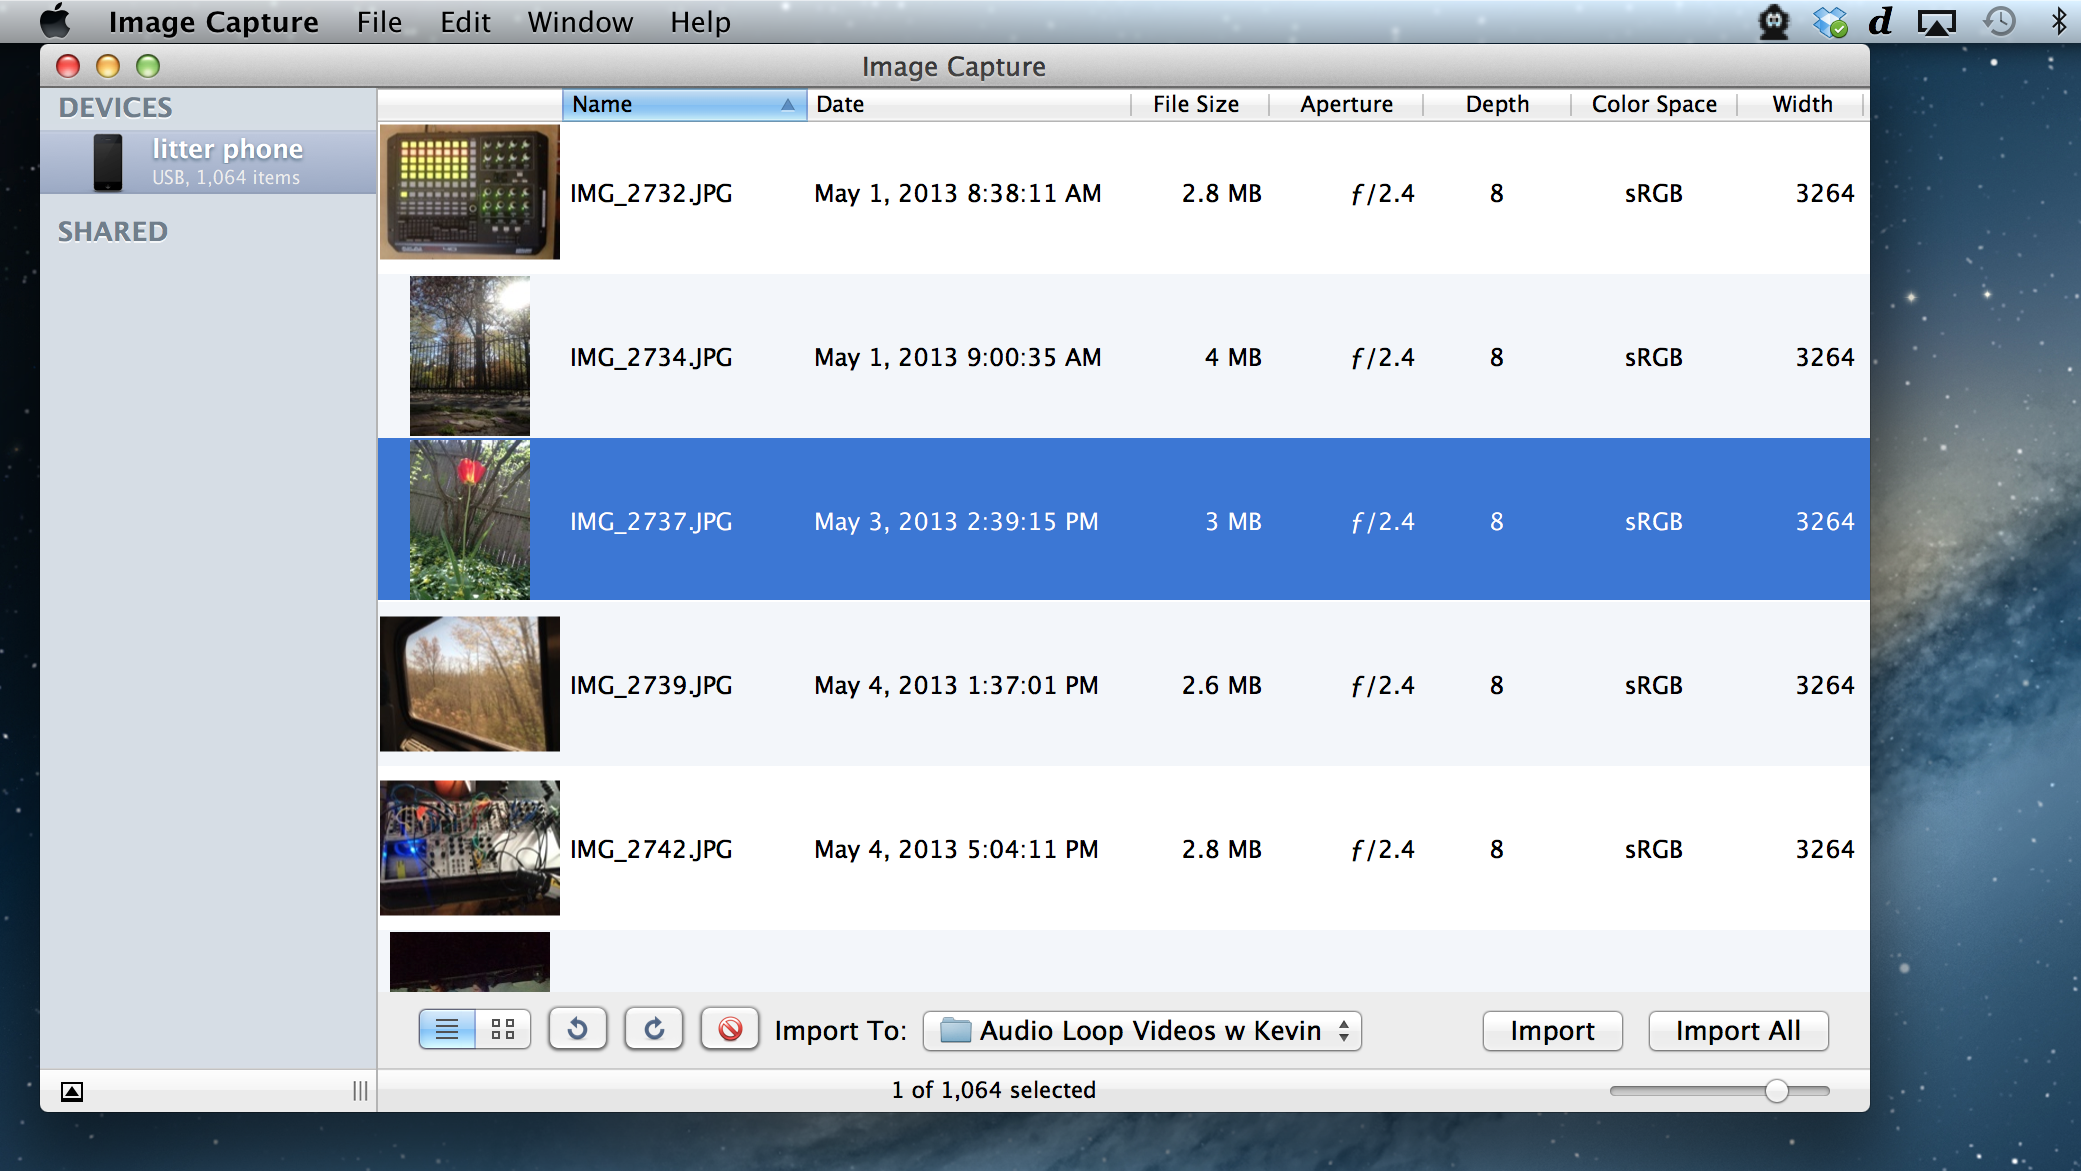Screen dimensions: 2081x1171
Task: Delete selected image with the red prohibit icon
Action: click(x=730, y=1029)
